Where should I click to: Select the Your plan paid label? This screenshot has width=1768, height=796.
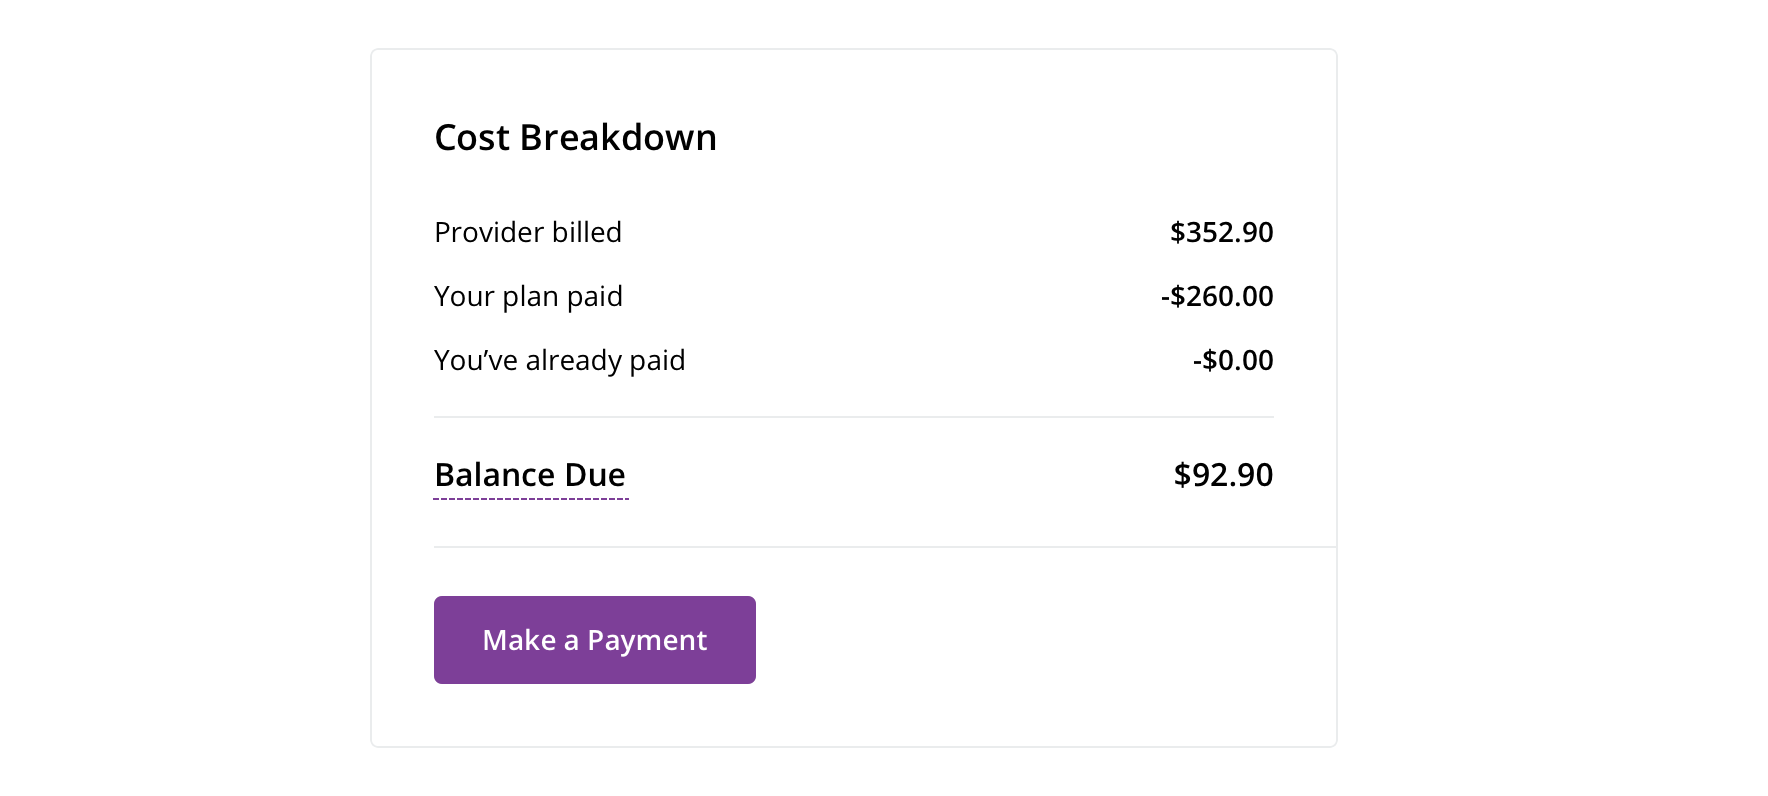[528, 296]
